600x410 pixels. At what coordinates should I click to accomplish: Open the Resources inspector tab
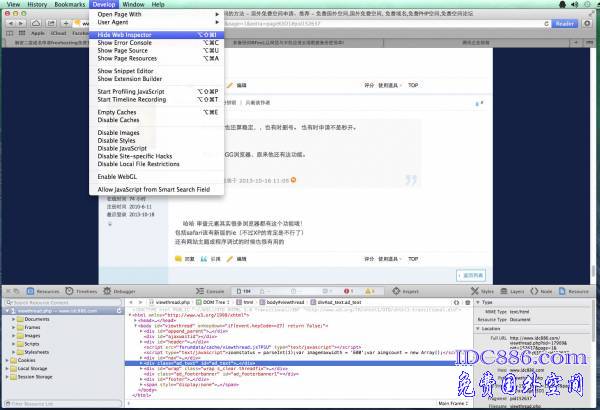tap(43, 291)
